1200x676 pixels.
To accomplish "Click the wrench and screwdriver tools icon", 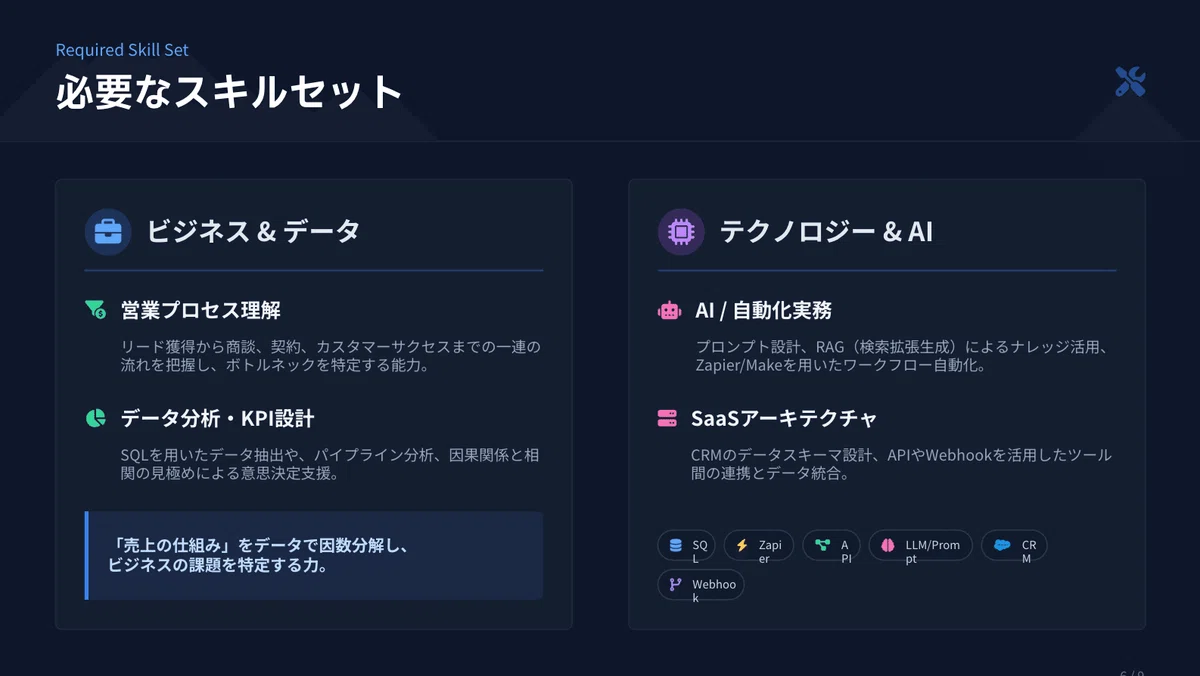I will click(x=1130, y=82).
